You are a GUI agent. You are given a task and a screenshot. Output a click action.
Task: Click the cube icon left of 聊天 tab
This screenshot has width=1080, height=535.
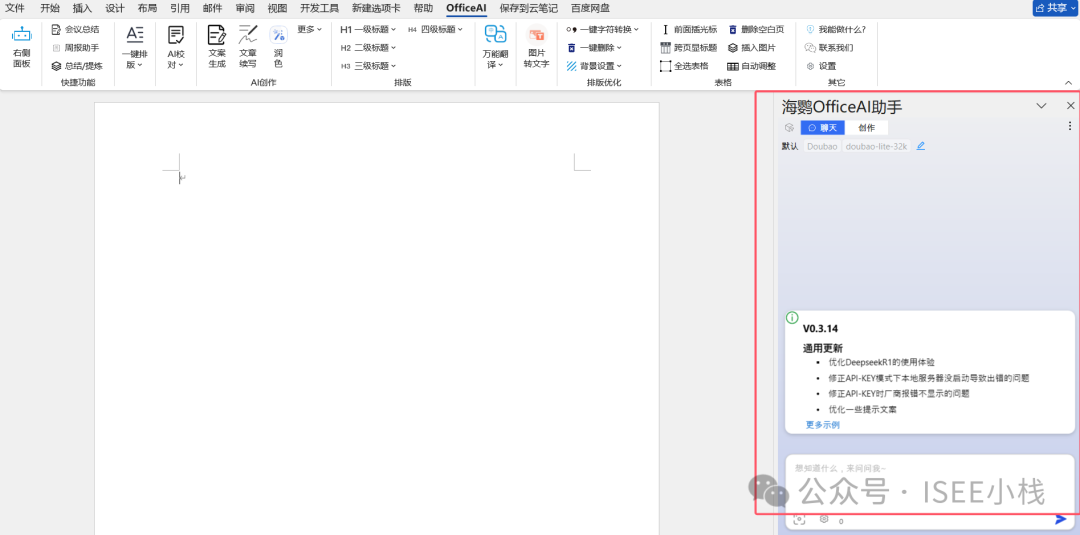pyautogui.click(x=789, y=127)
